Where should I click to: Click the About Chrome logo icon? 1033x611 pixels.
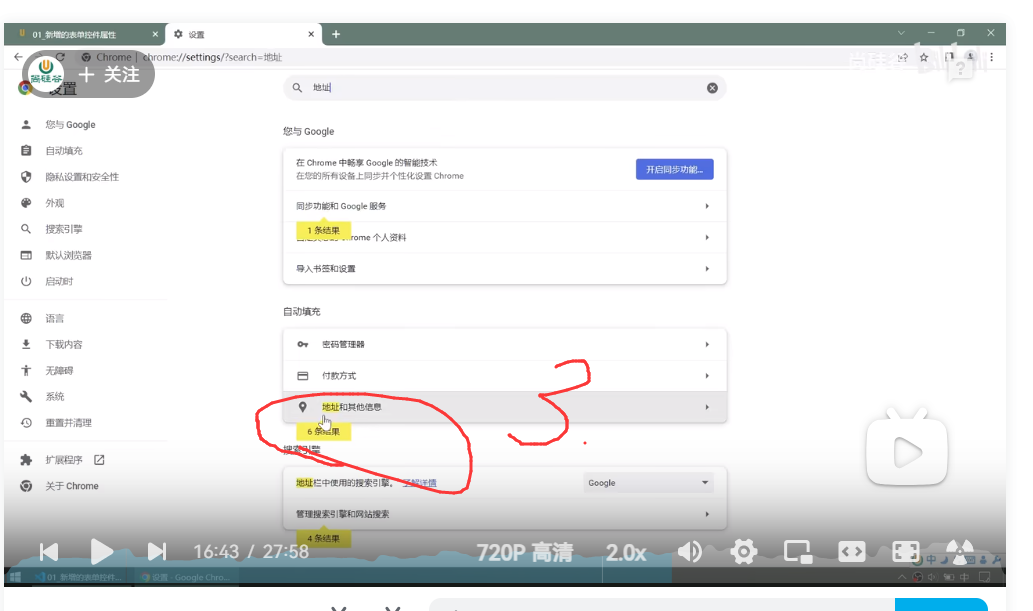click(26, 486)
